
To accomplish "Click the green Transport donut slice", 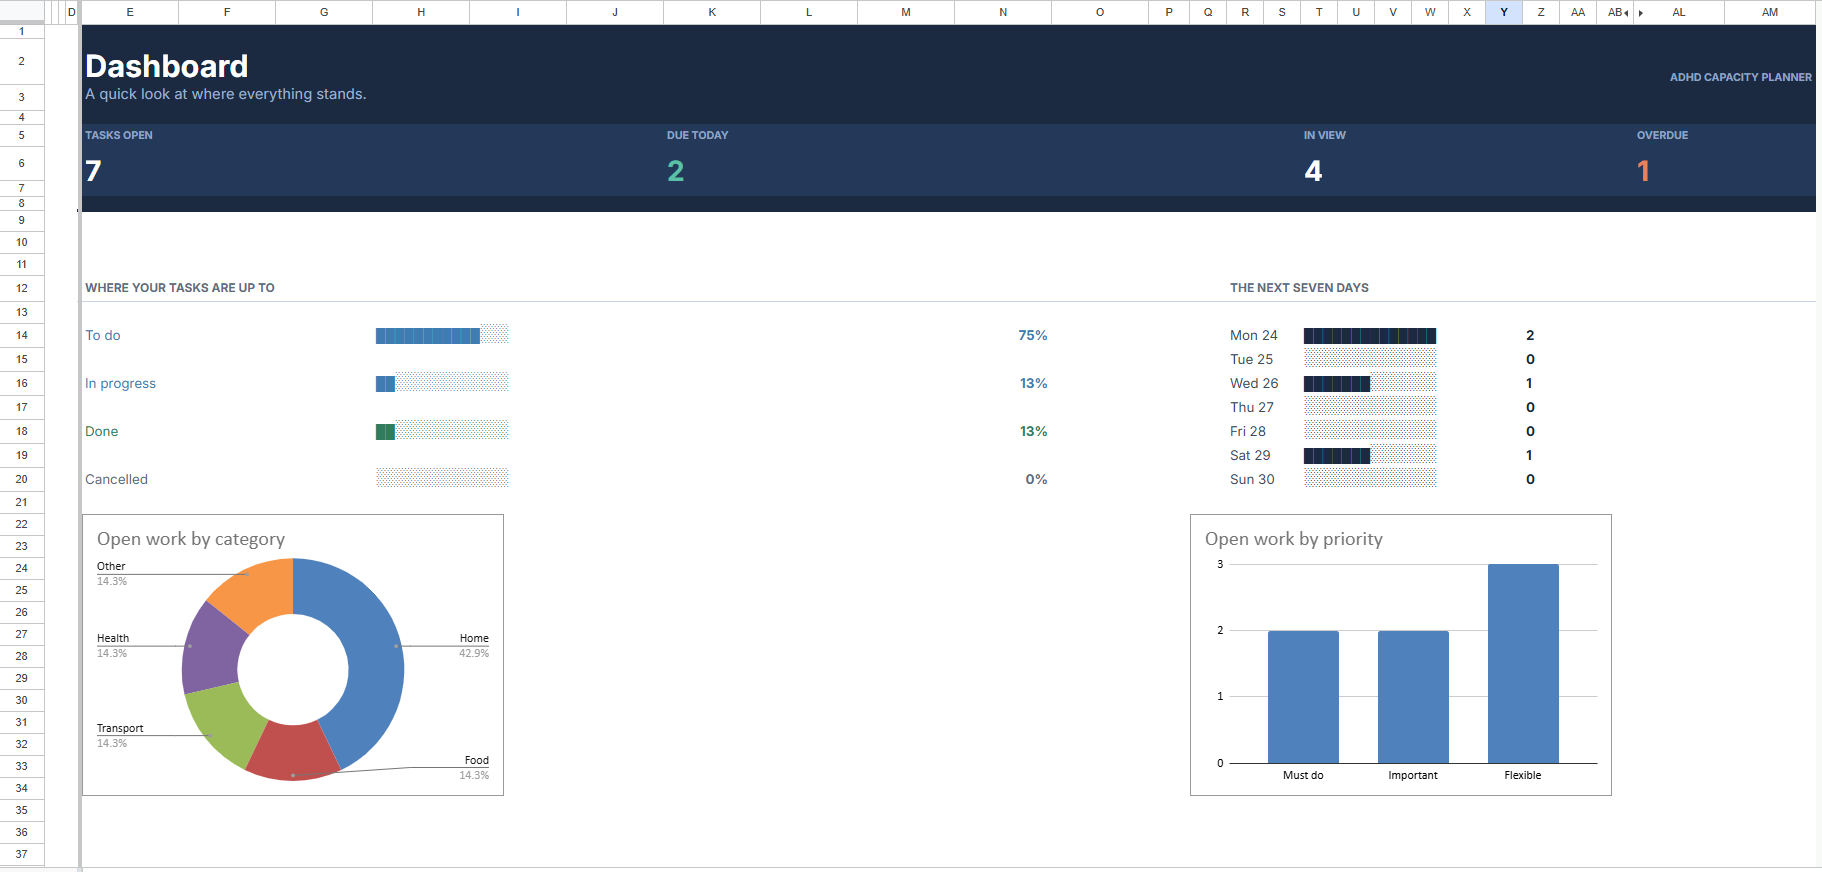I will pos(226,722).
